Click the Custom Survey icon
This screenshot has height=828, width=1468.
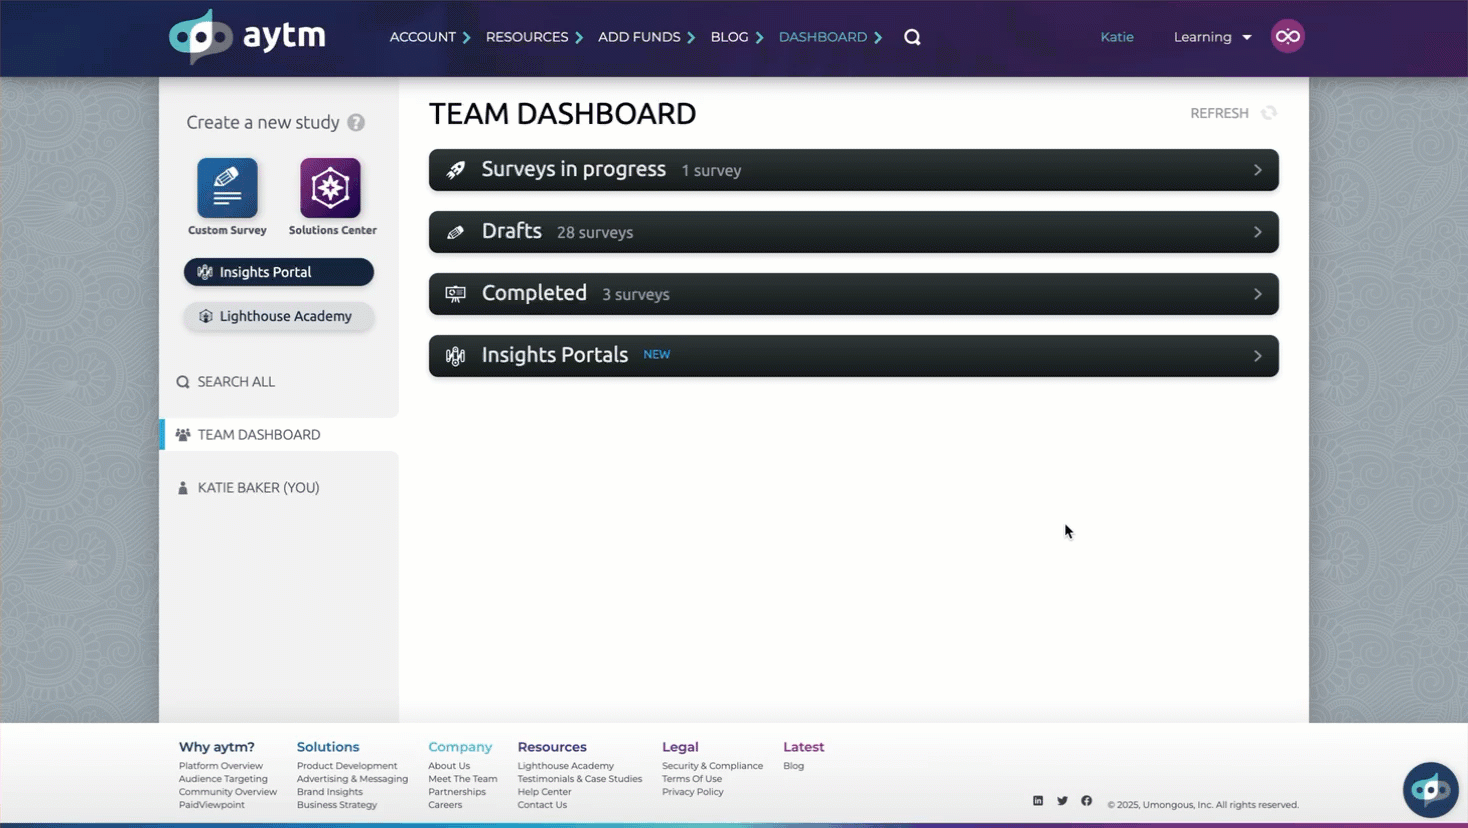click(227, 188)
